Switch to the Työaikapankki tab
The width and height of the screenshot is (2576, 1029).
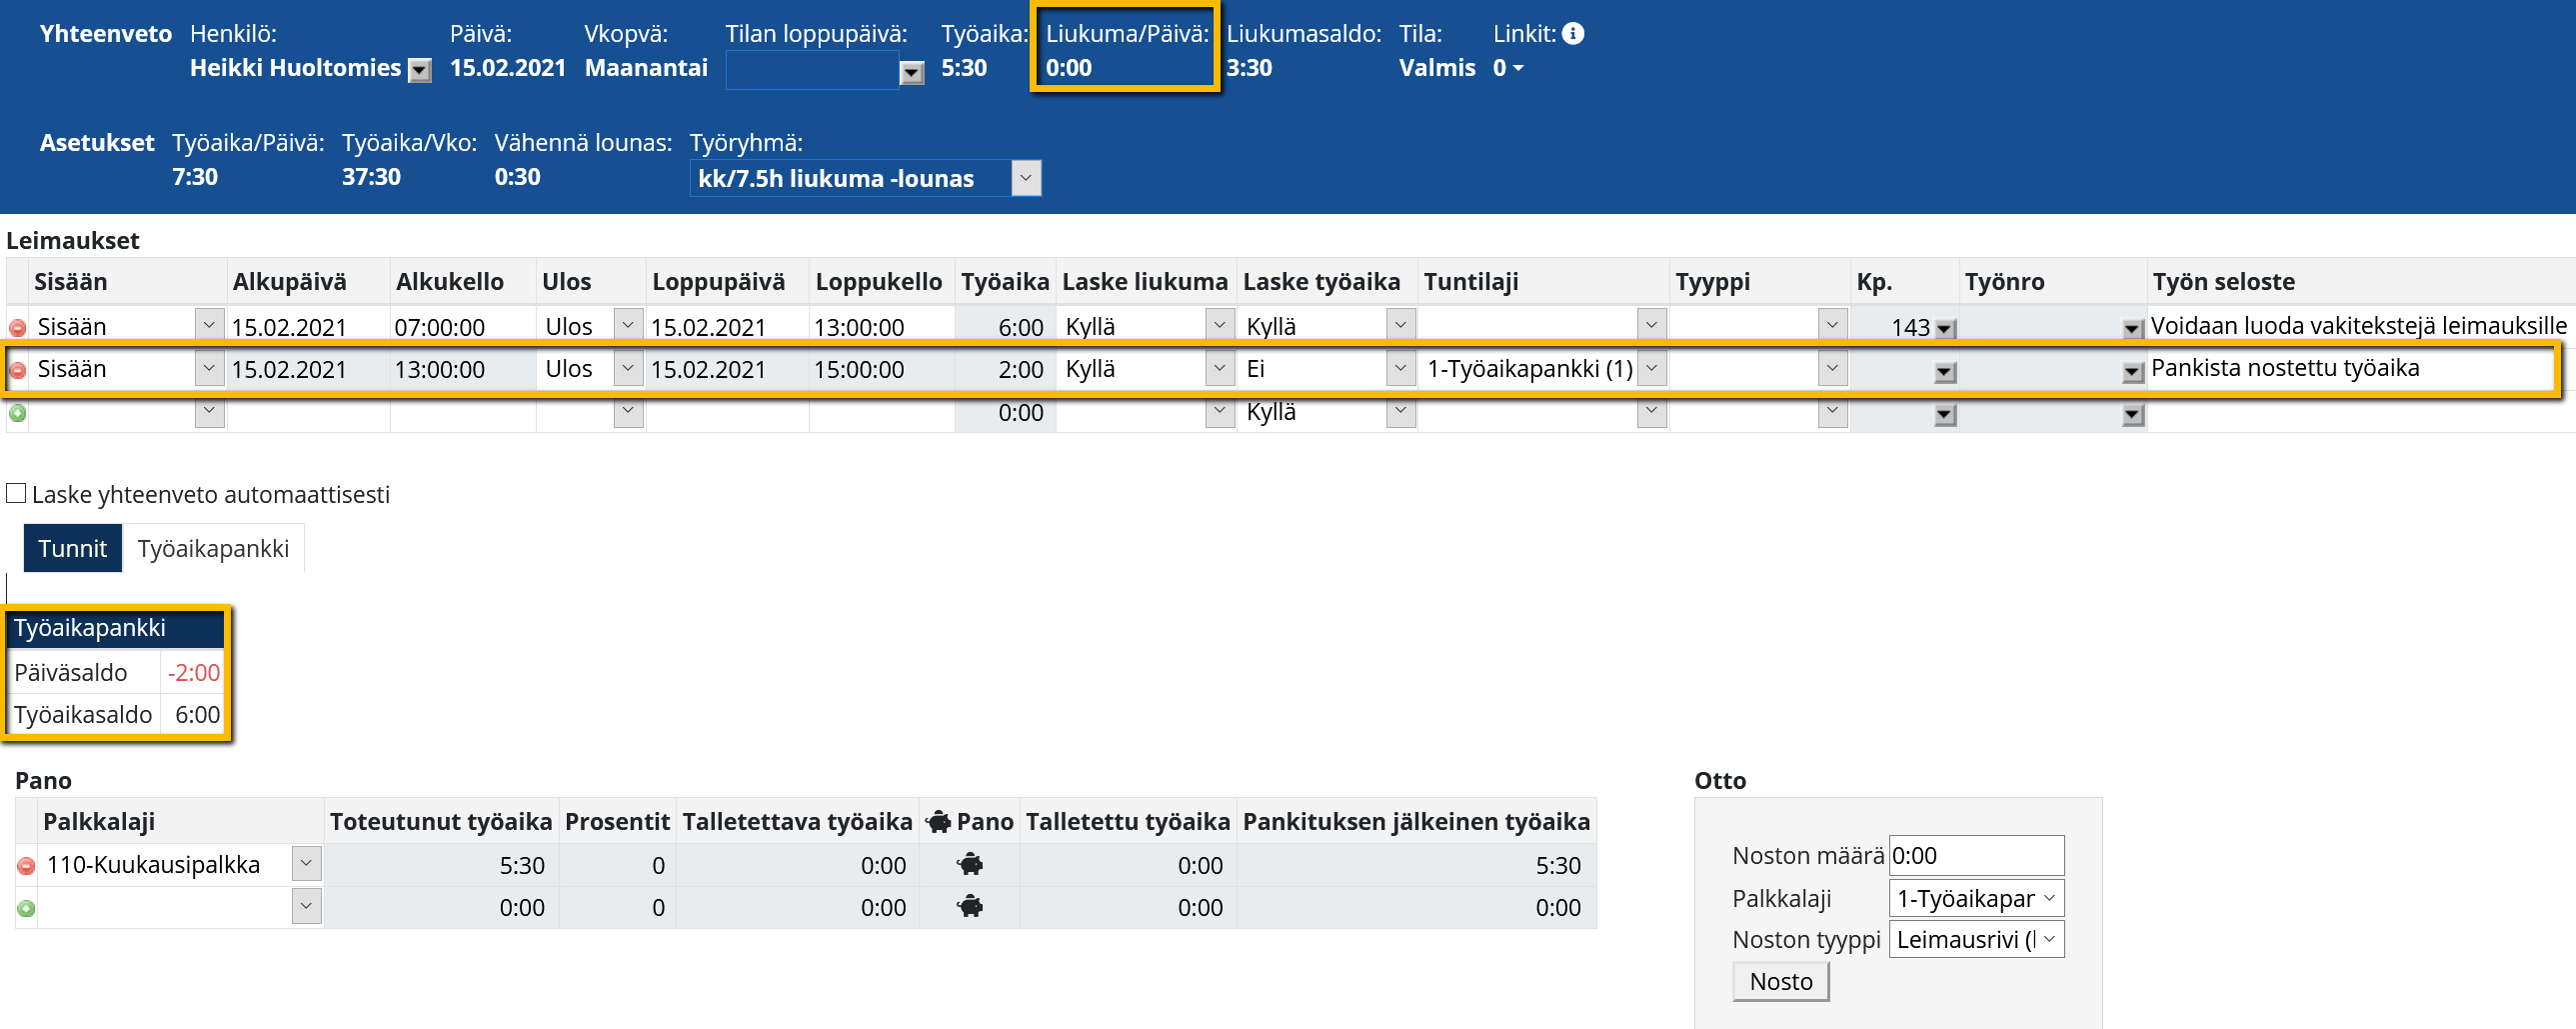[x=213, y=549]
